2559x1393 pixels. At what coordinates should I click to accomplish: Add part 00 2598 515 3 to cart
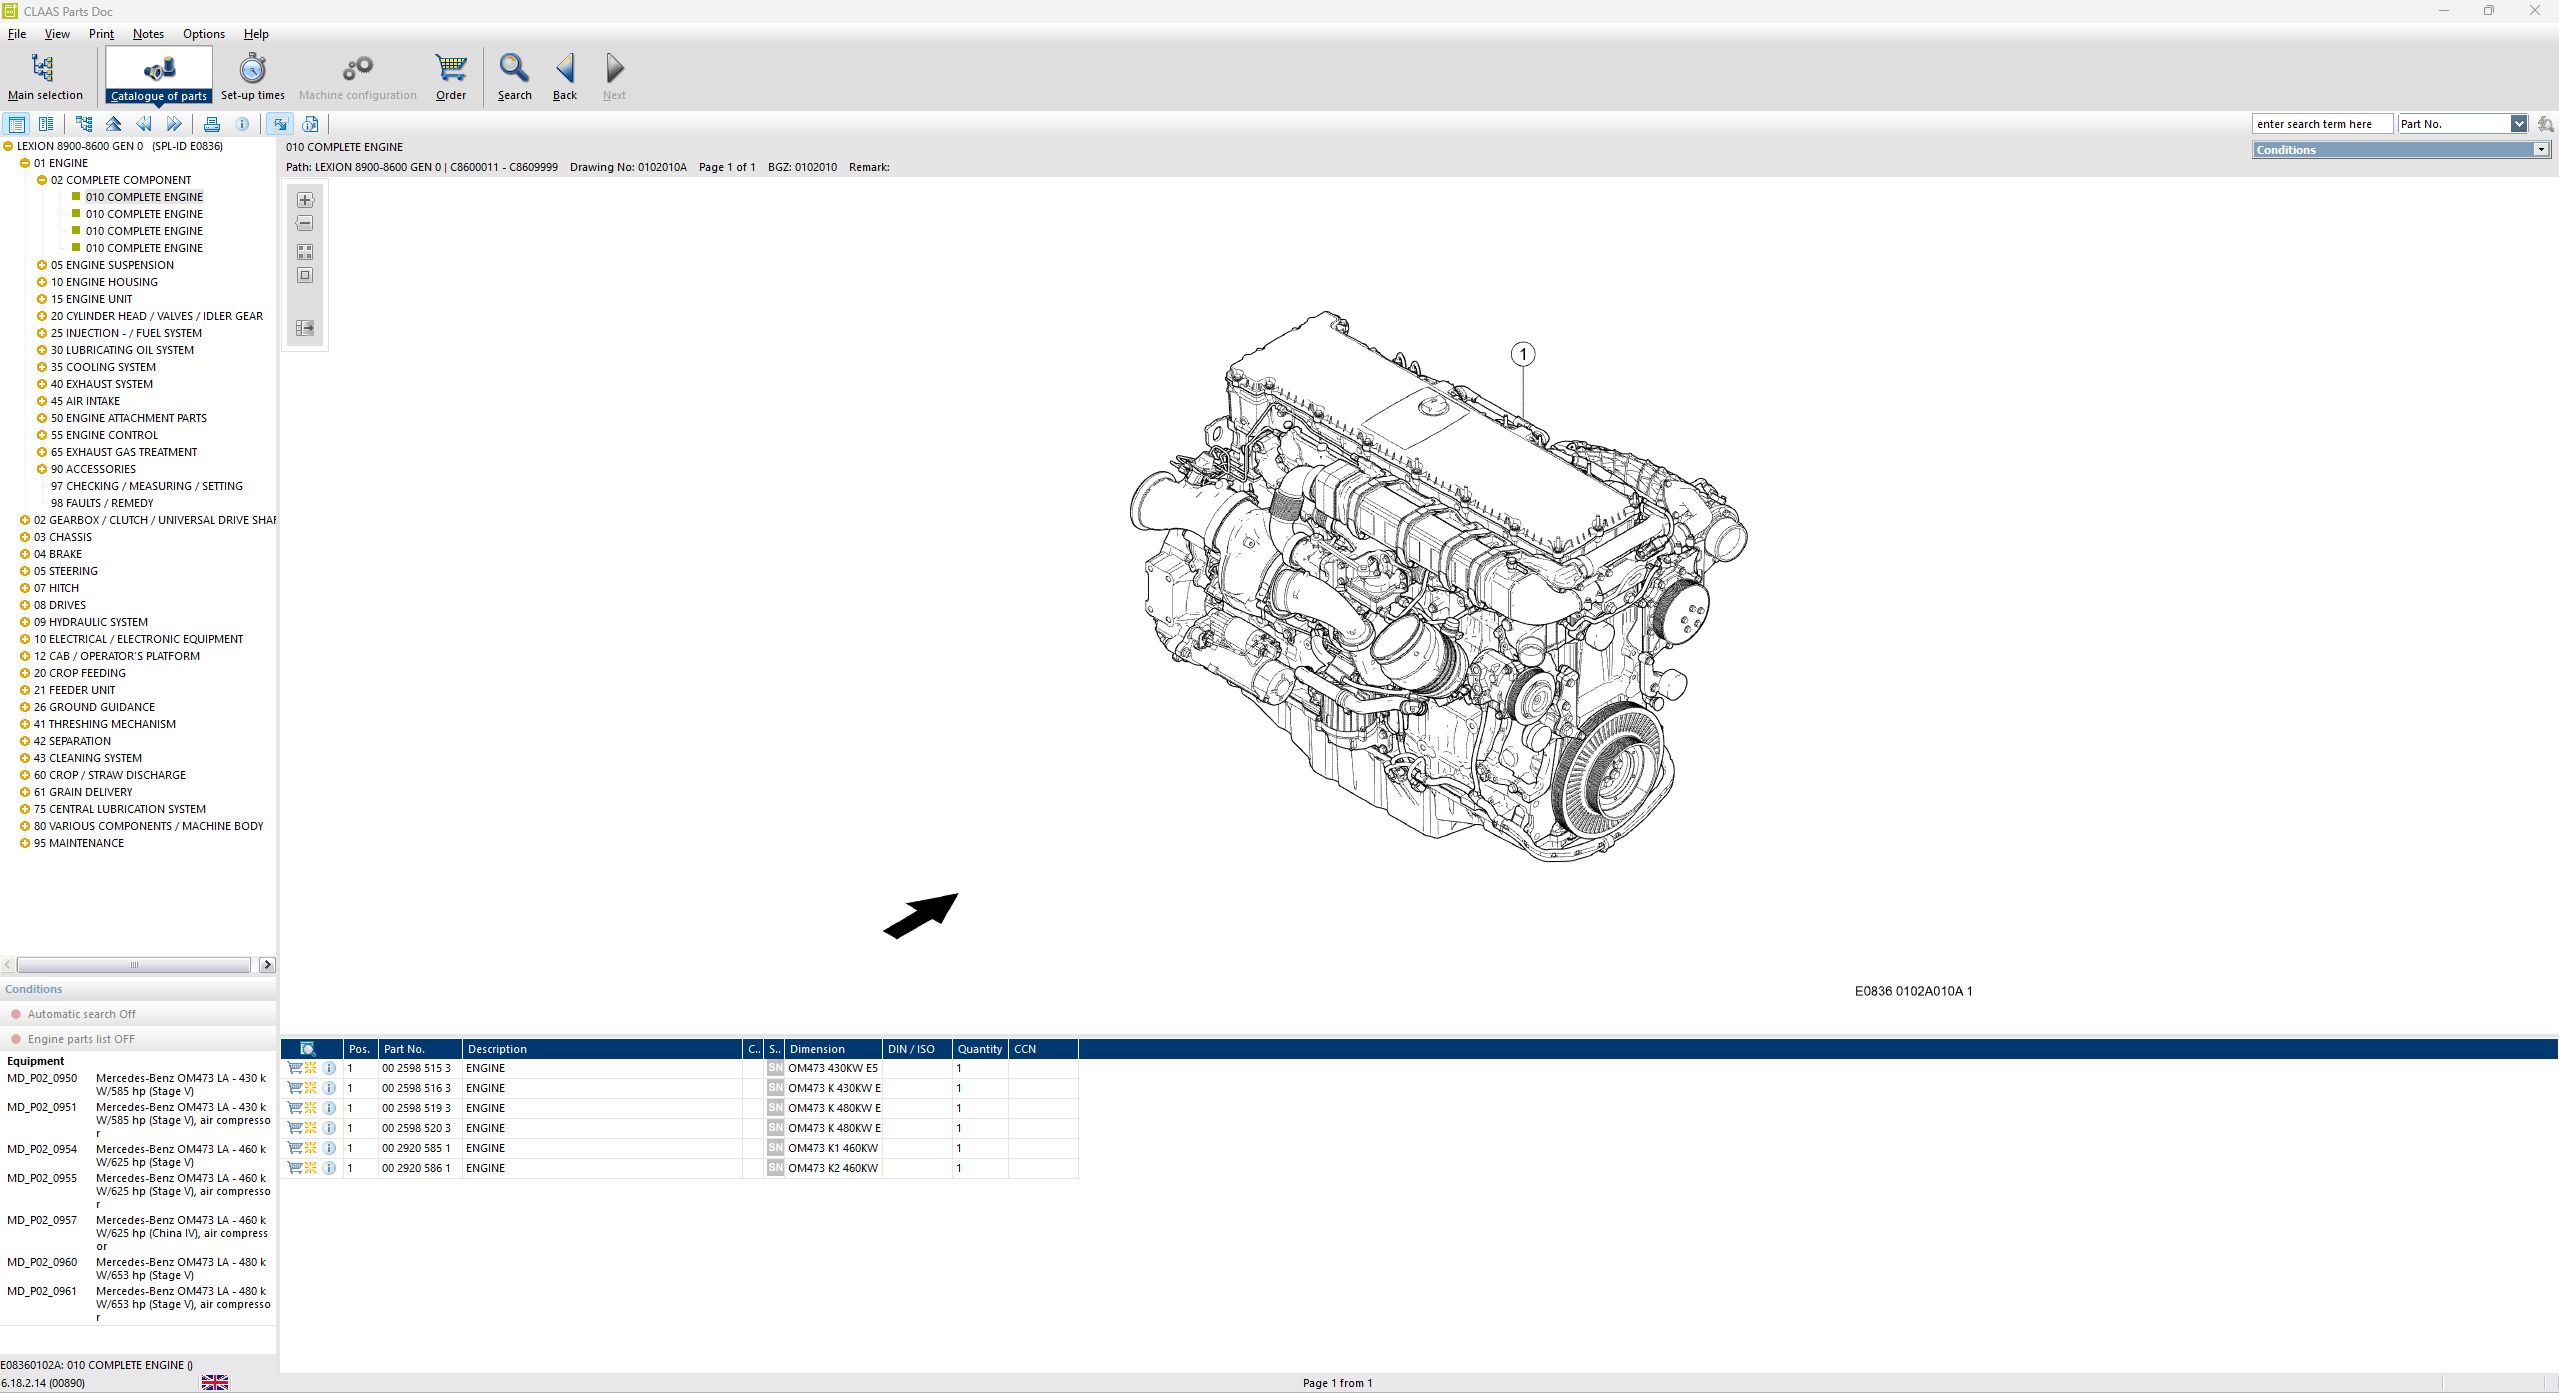(294, 1068)
